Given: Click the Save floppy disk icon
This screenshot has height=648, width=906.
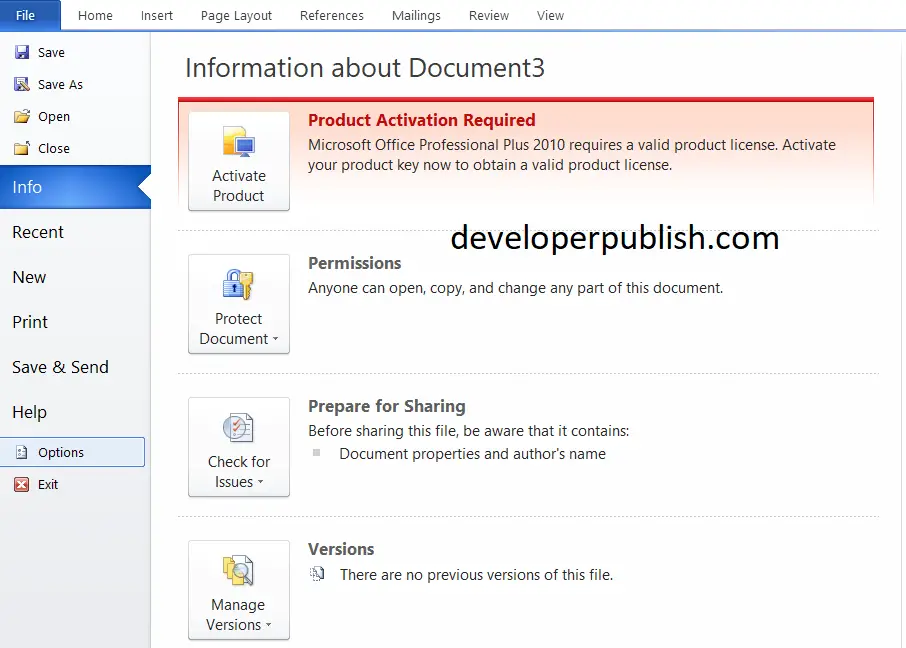Looking at the screenshot, I should tap(22, 53).
